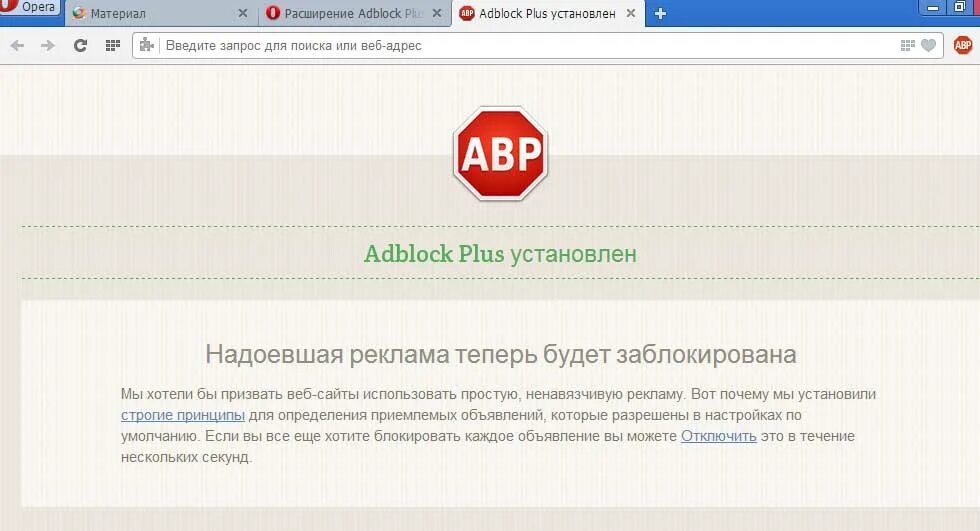Click the extension puzzle icon in address bar
This screenshot has height=531, width=980.
click(146, 45)
